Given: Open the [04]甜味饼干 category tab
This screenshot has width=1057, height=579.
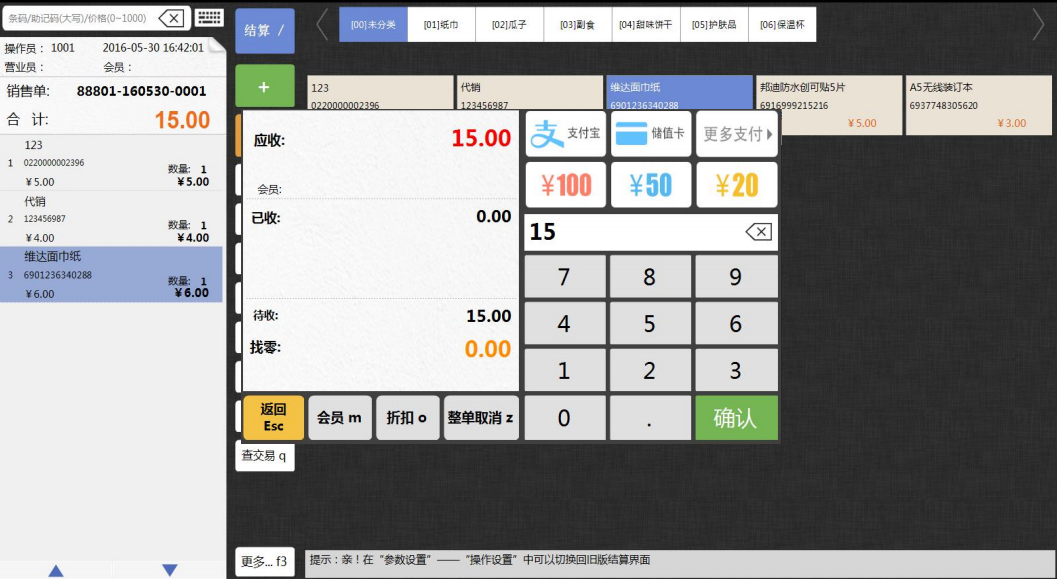Looking at the screenshot, I should (646, 23).
